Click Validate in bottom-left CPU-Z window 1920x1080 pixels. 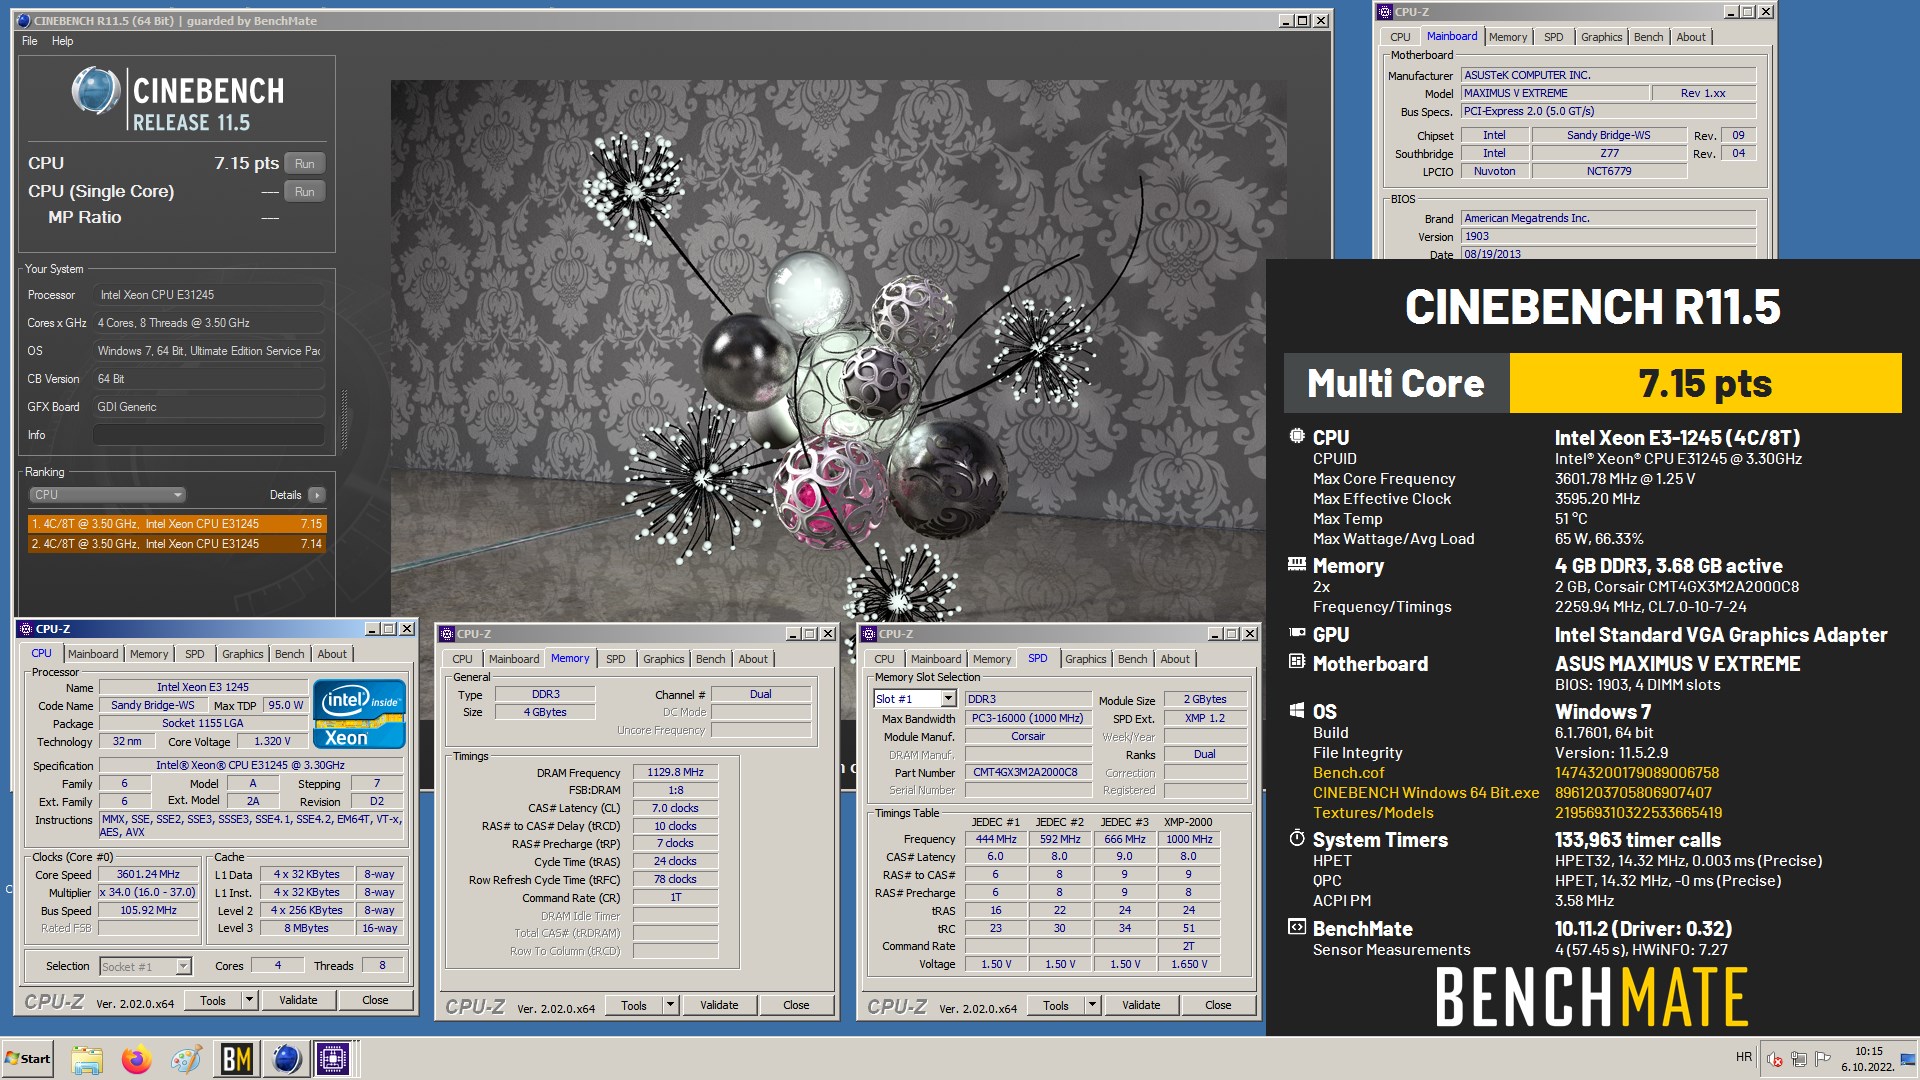click(x=298, y=1001)
